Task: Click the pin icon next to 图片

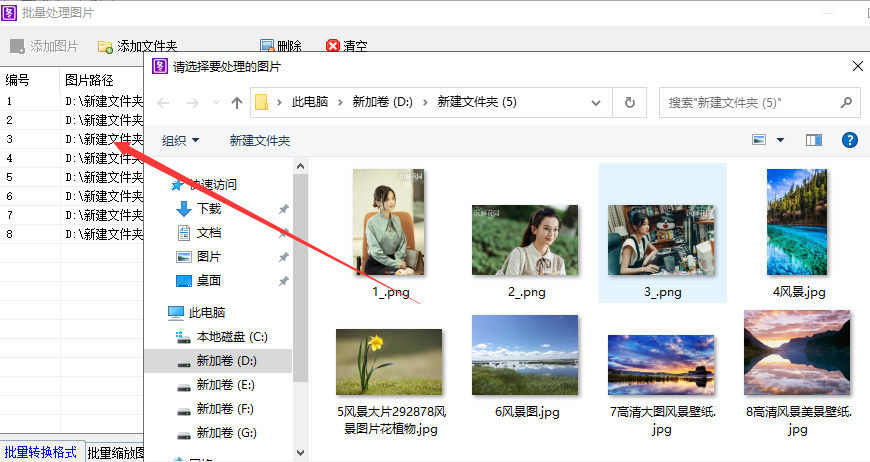Action: [x=284, y=257]
